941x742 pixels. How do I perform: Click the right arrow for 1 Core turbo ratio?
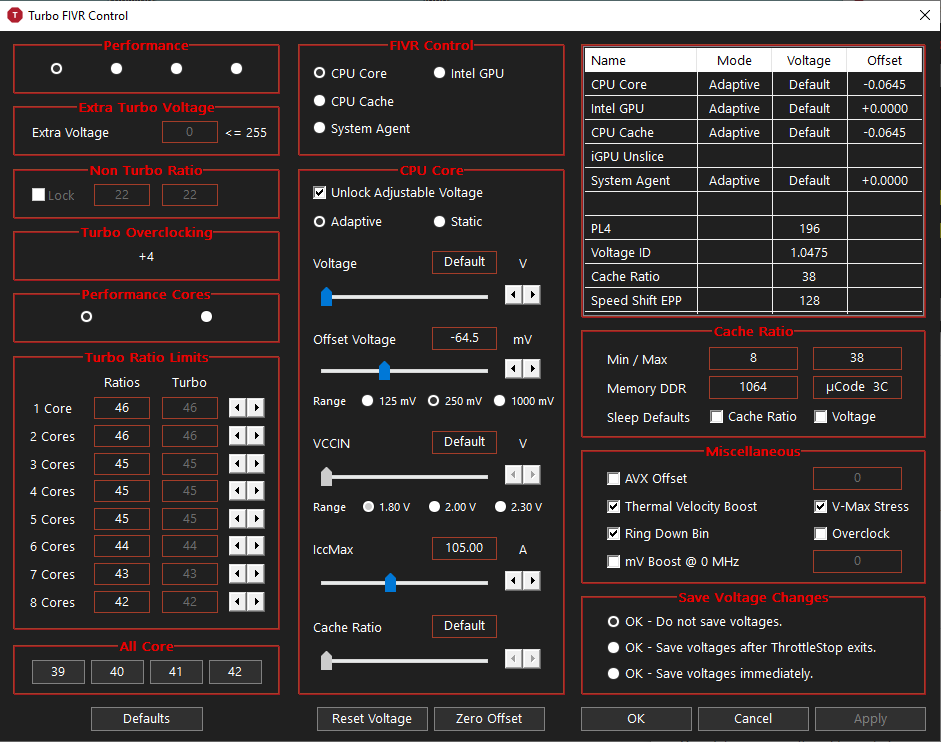(x=256, y=408)
